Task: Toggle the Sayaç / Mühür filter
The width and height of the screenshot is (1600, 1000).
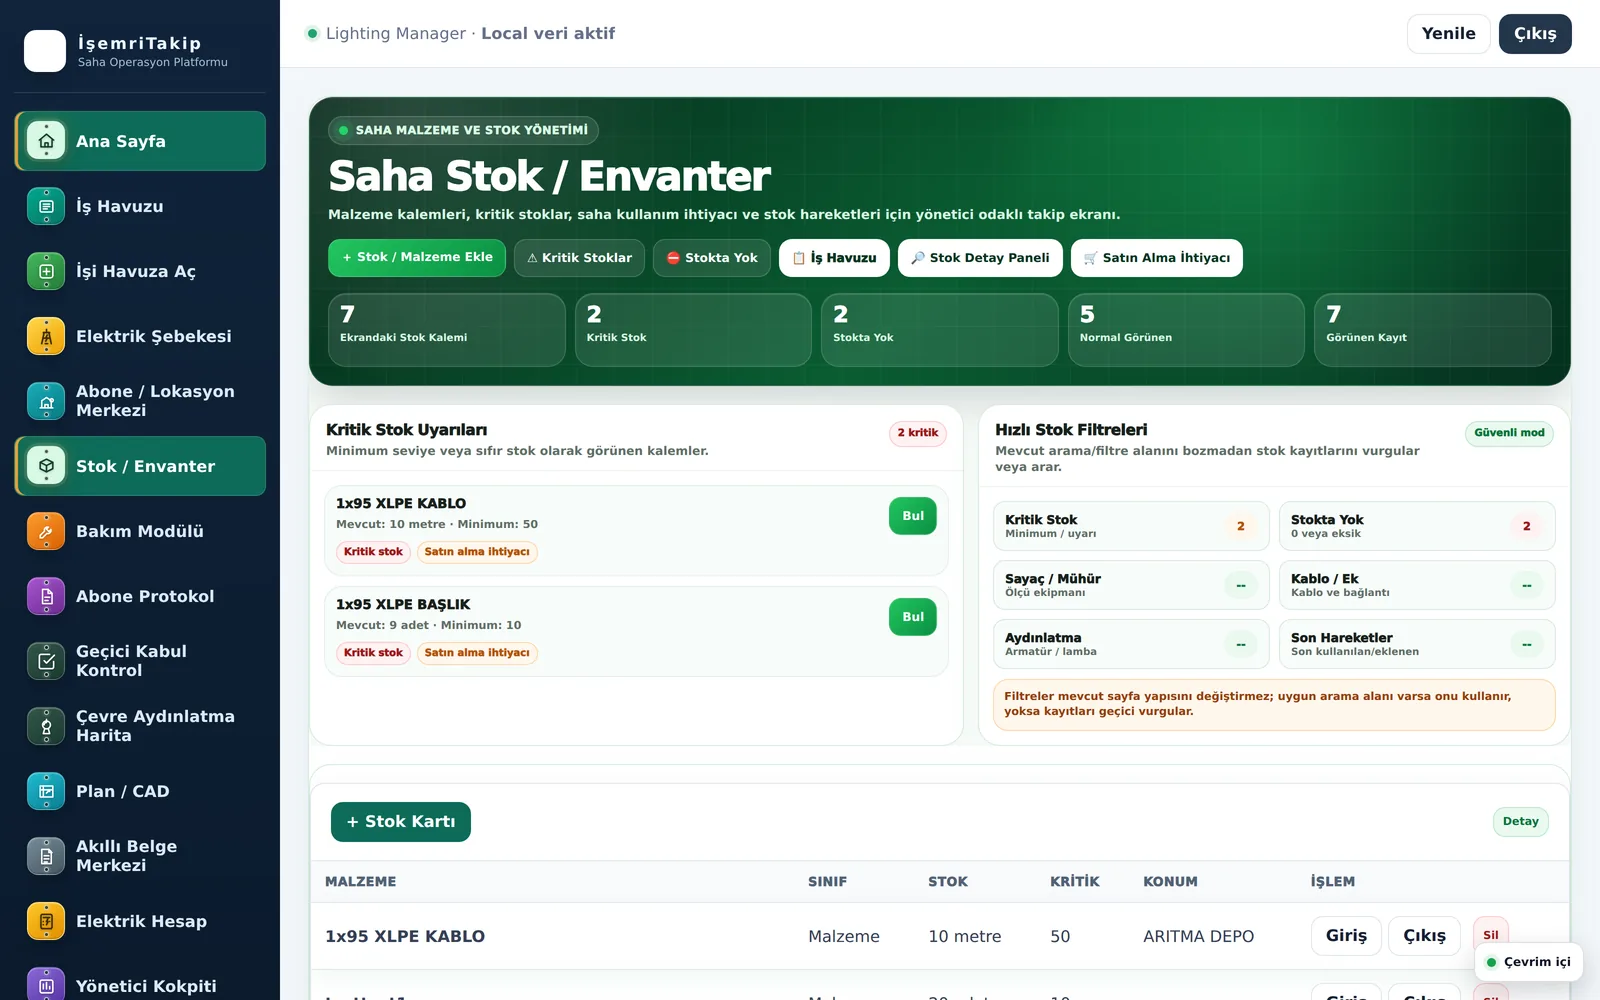Action: pyautogui.click(x=1131, y=585)
